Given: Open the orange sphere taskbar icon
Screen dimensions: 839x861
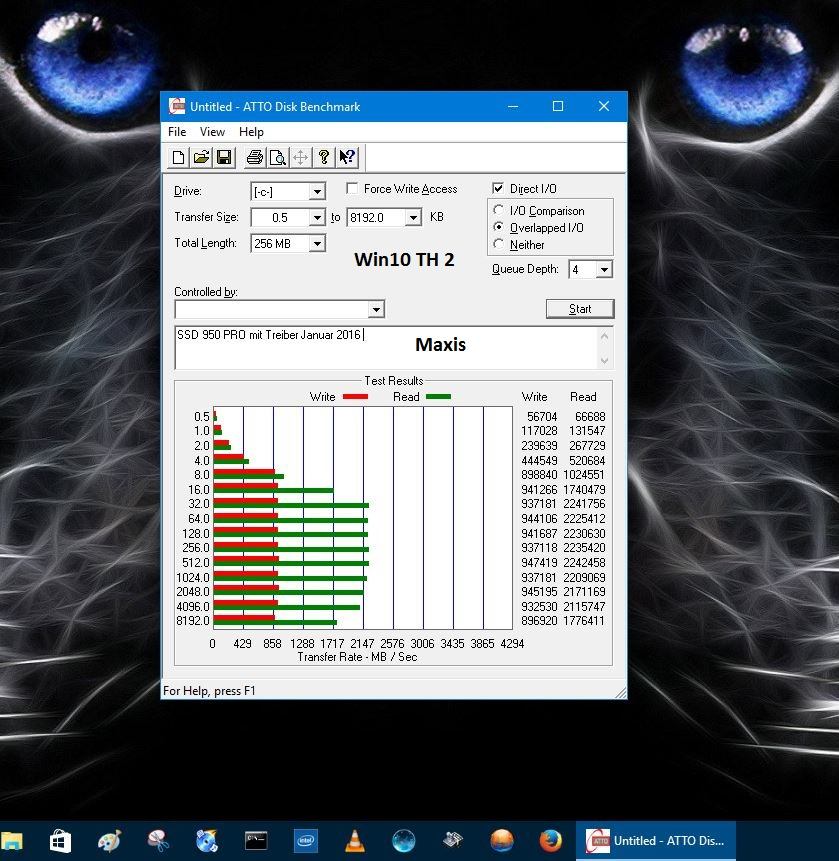Looking at the screenshot, I should [x=502, y=841].
